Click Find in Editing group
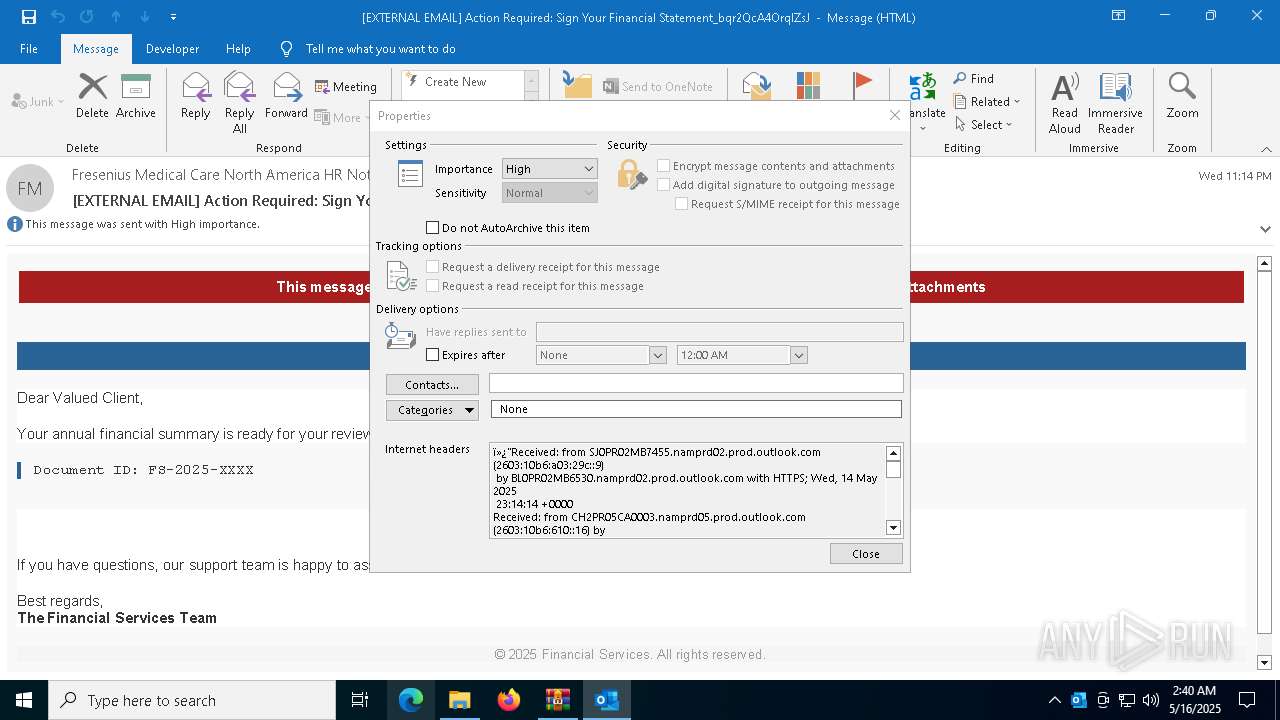This screenshot has width=1280, height=720. click(973, 79)
